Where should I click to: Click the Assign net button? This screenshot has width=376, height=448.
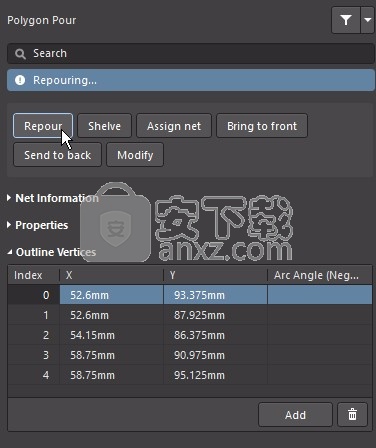tap(174, 126)
